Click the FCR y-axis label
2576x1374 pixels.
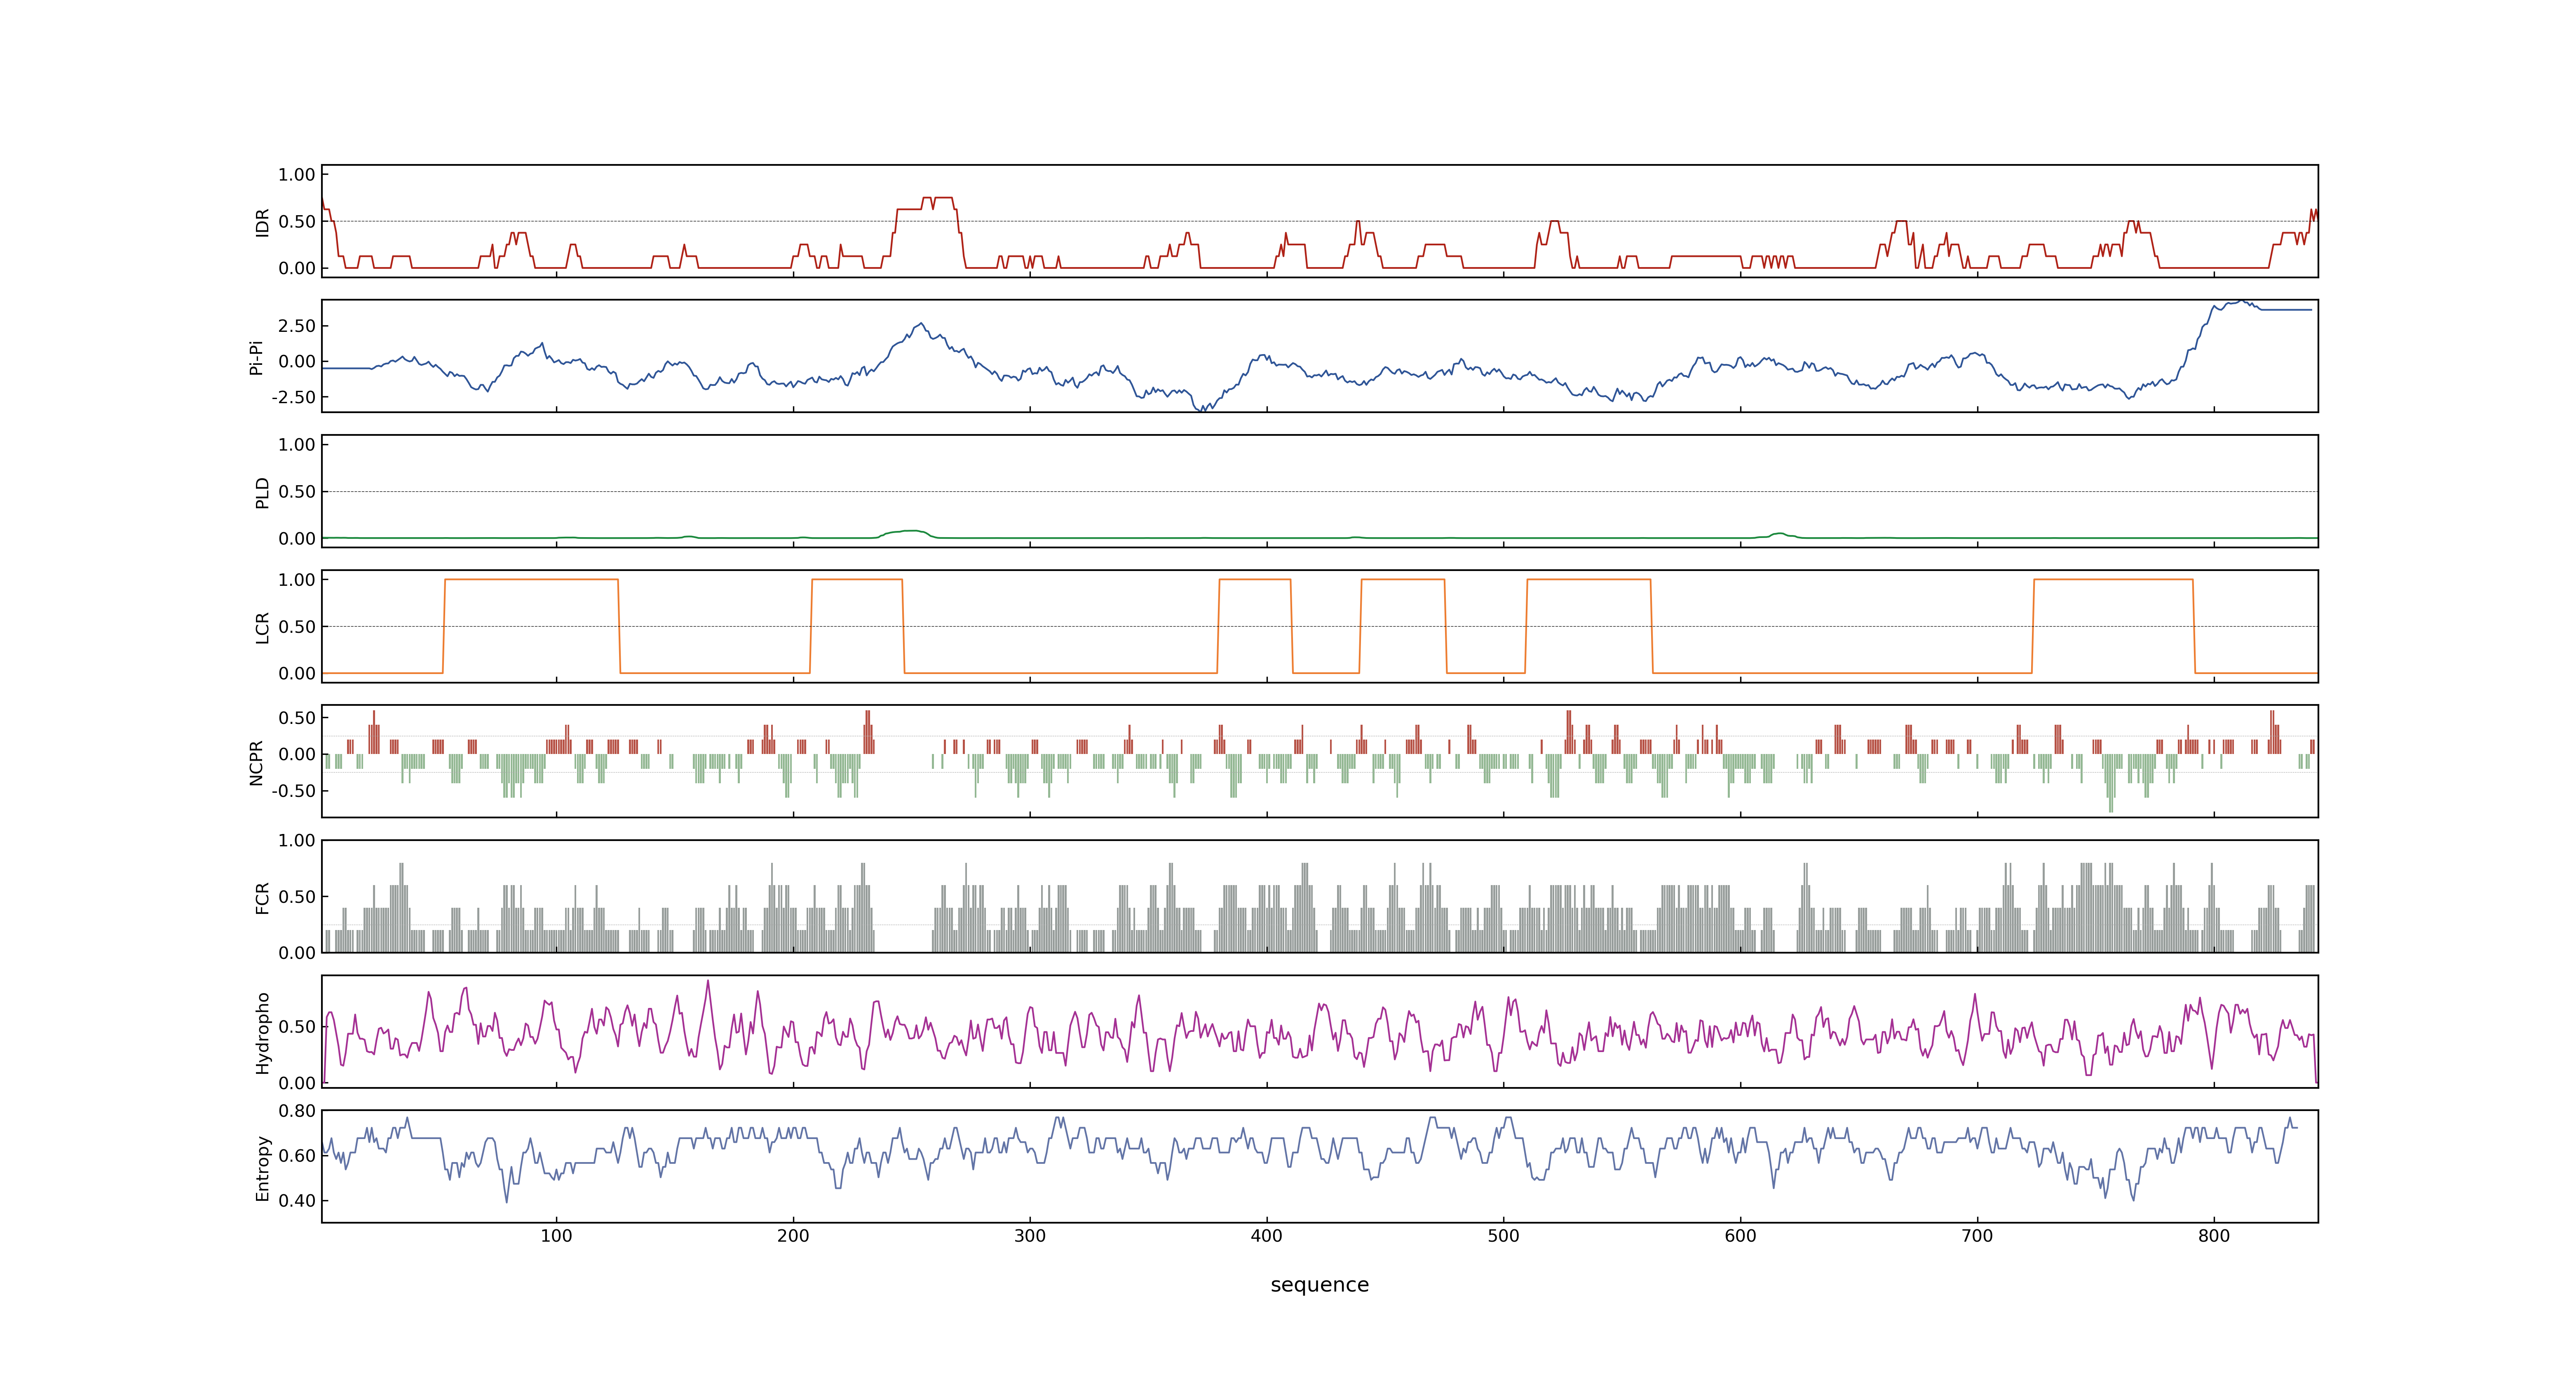pyautogui.click(x=262, y=897)
